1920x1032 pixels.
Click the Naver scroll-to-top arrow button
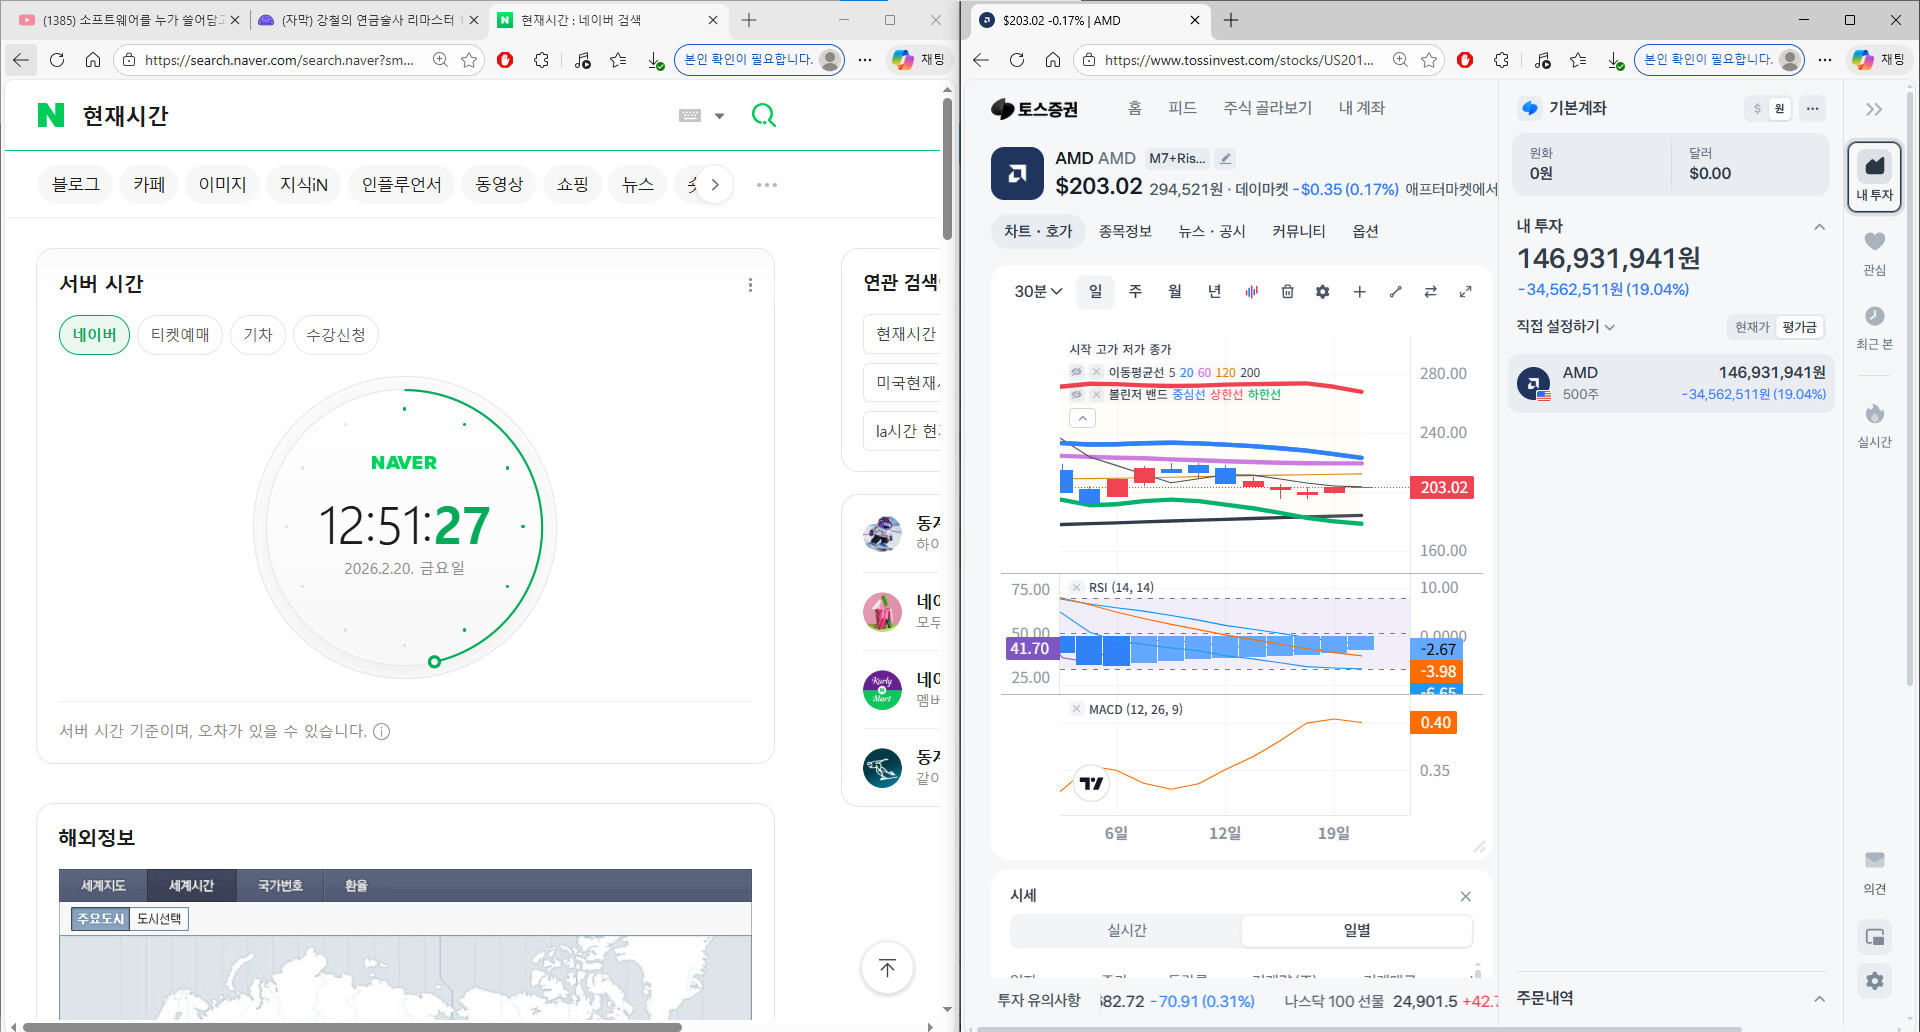pyautogui.click(x=887, y=967)
